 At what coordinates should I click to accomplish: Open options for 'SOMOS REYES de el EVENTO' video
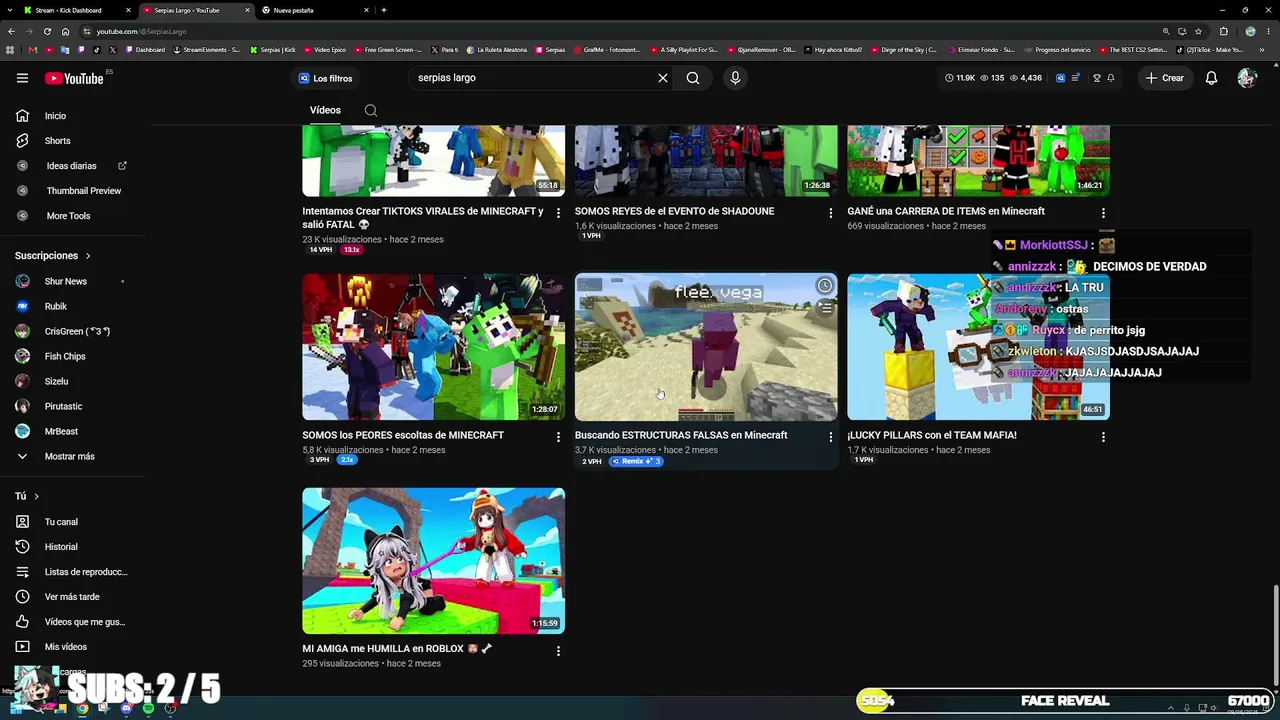click(830, 213)
